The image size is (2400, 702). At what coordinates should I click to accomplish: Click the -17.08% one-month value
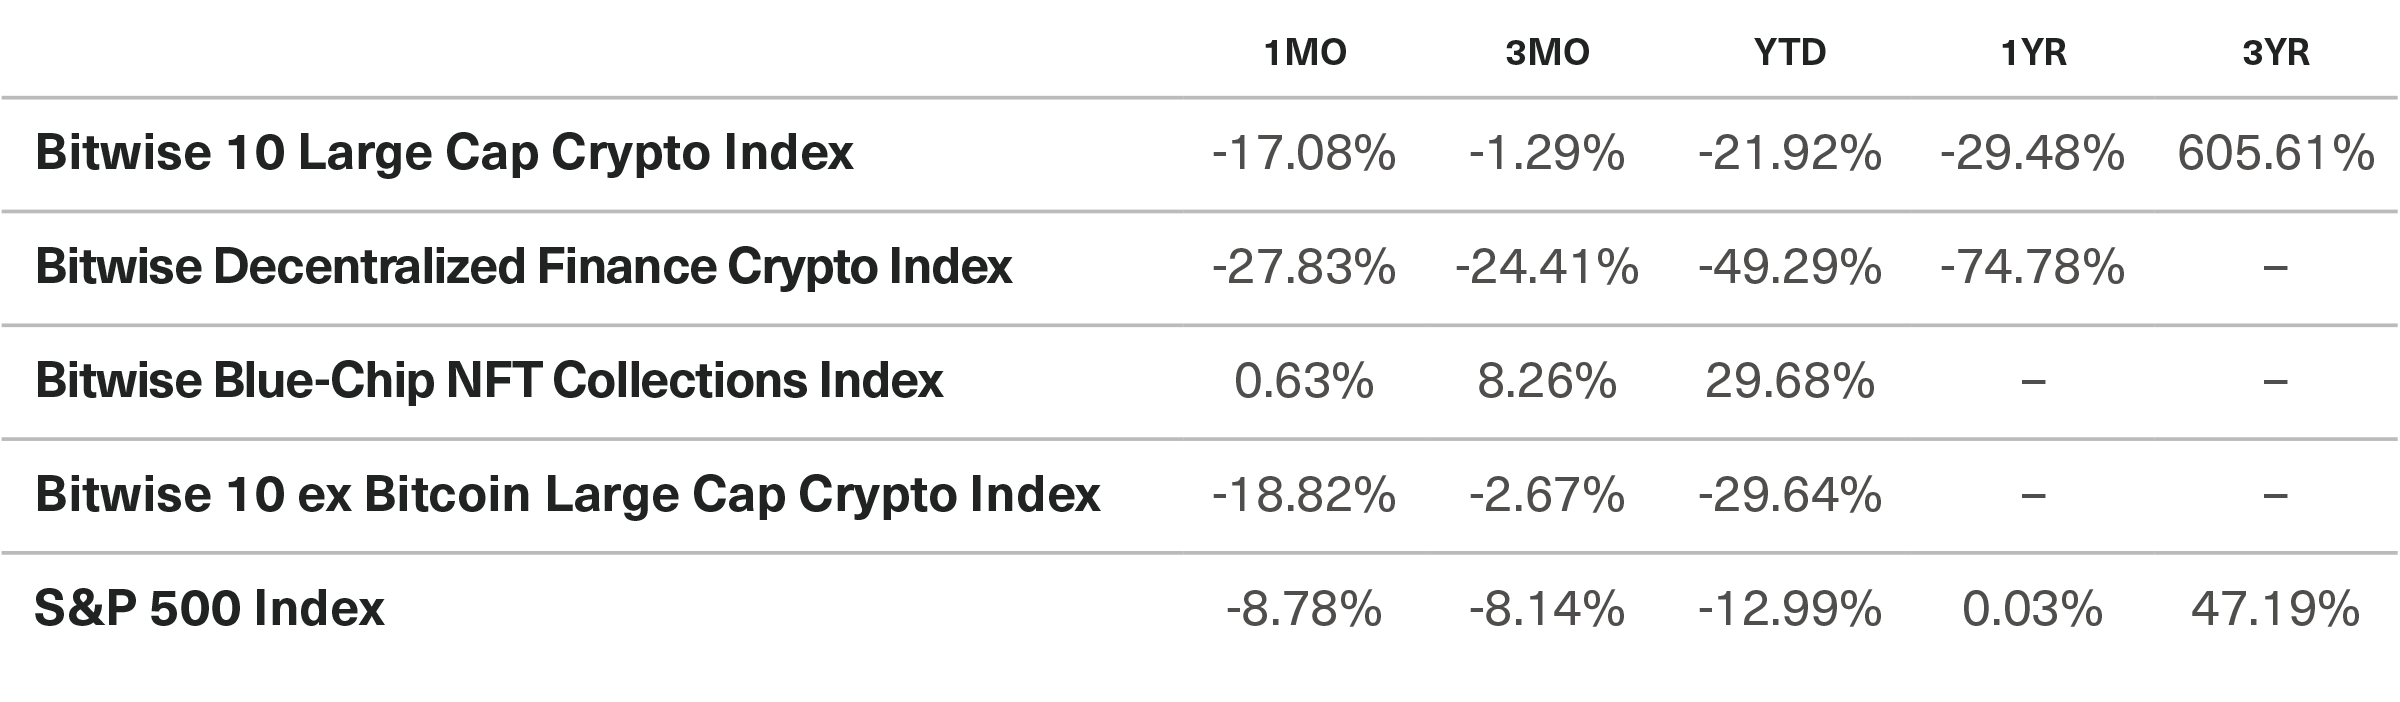[x=1304, y=153]
